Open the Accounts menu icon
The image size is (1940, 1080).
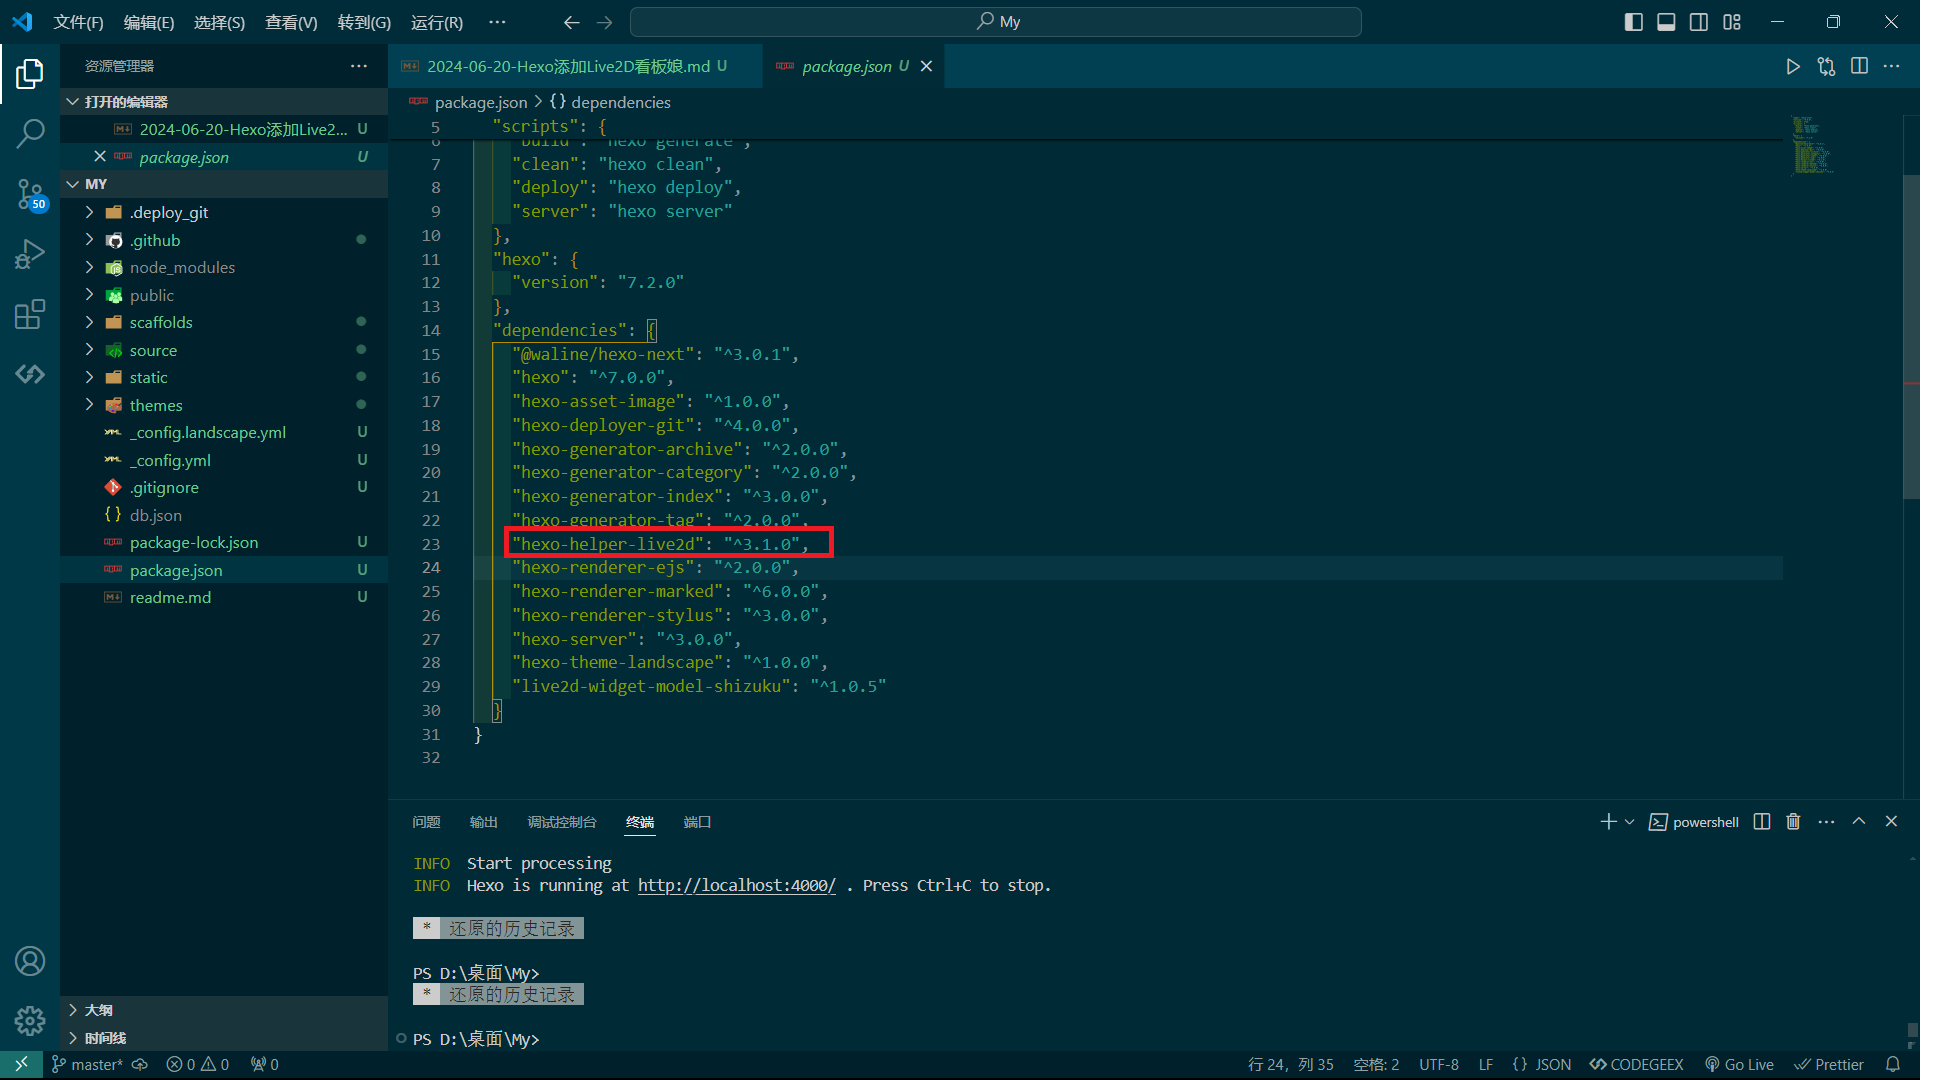tap(30, 961)
